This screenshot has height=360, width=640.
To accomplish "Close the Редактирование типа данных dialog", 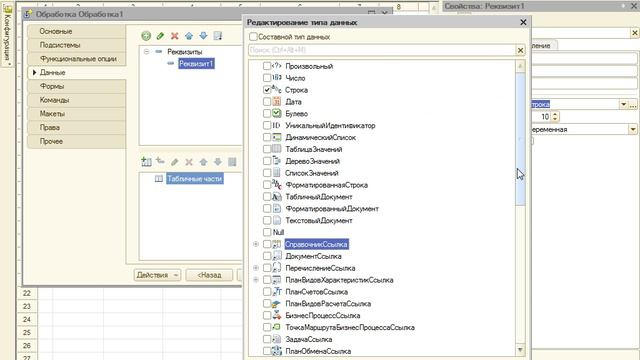I will coord(523,22).
